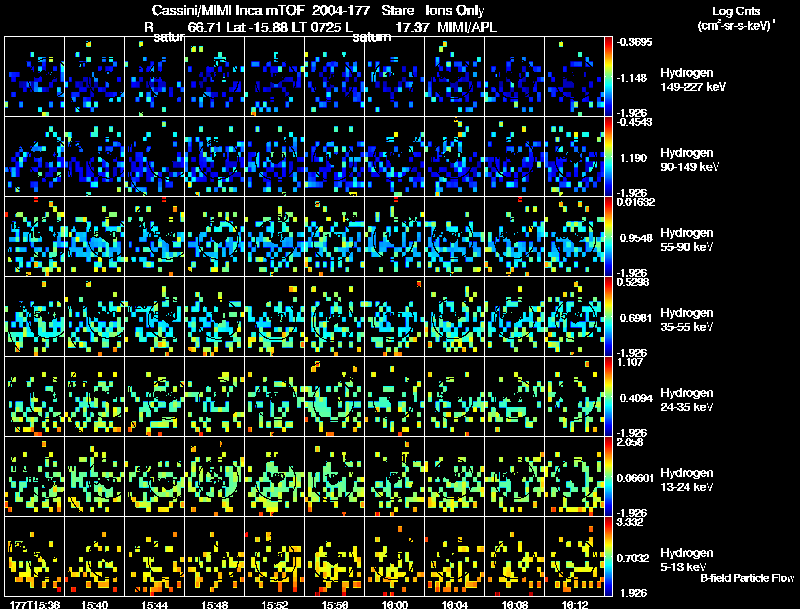The width and height of the screenshot is (800, 609).
Task: Click the '-0.3695' color scale maximum value
Action: coord(634,42)
